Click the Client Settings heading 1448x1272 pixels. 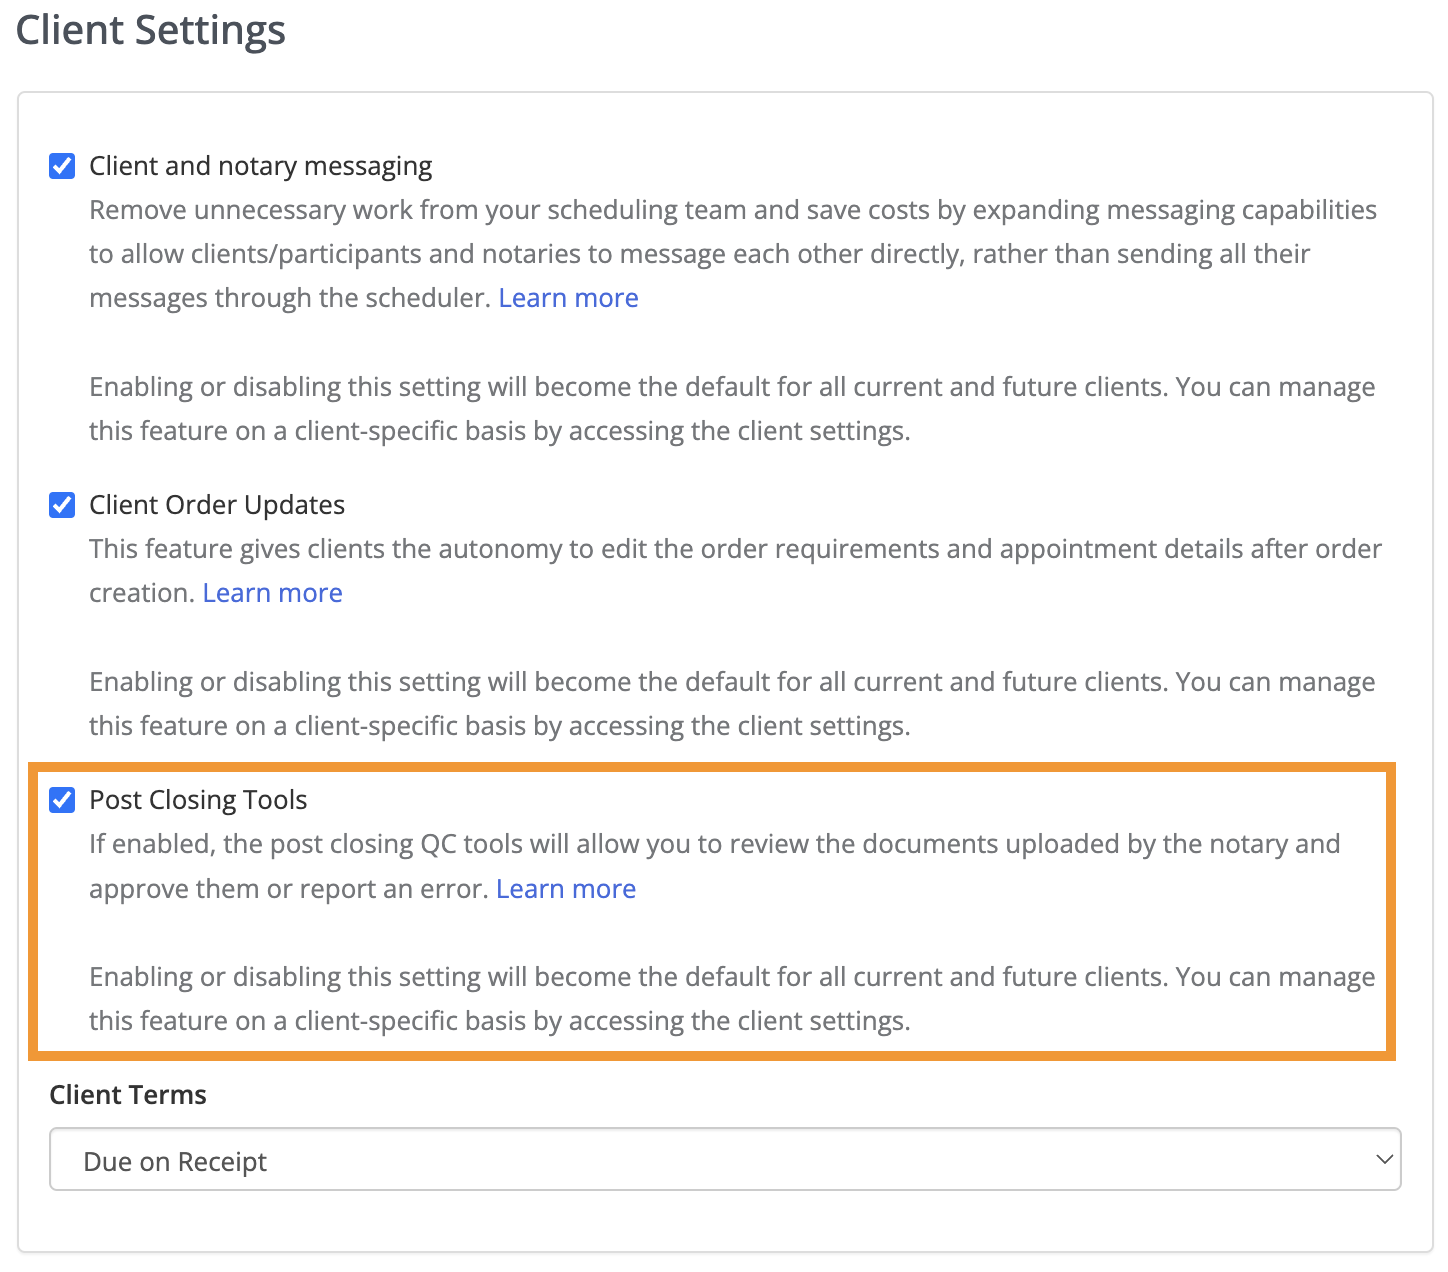[150, 31]
